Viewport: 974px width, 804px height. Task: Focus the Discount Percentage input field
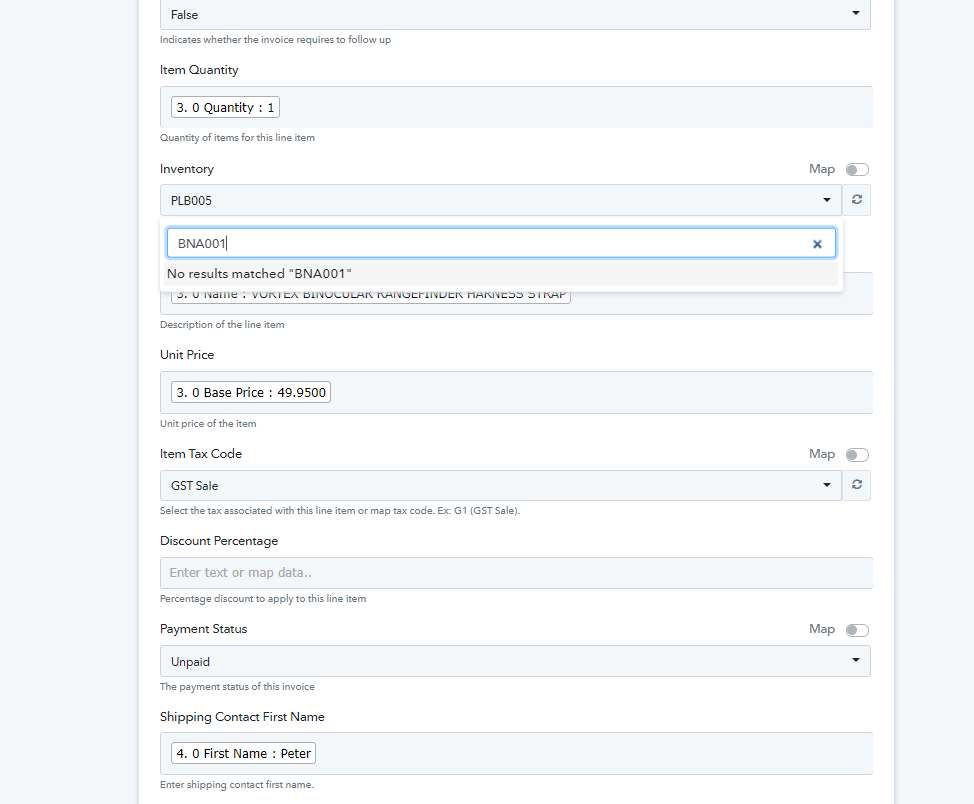(x=514, y=573)
